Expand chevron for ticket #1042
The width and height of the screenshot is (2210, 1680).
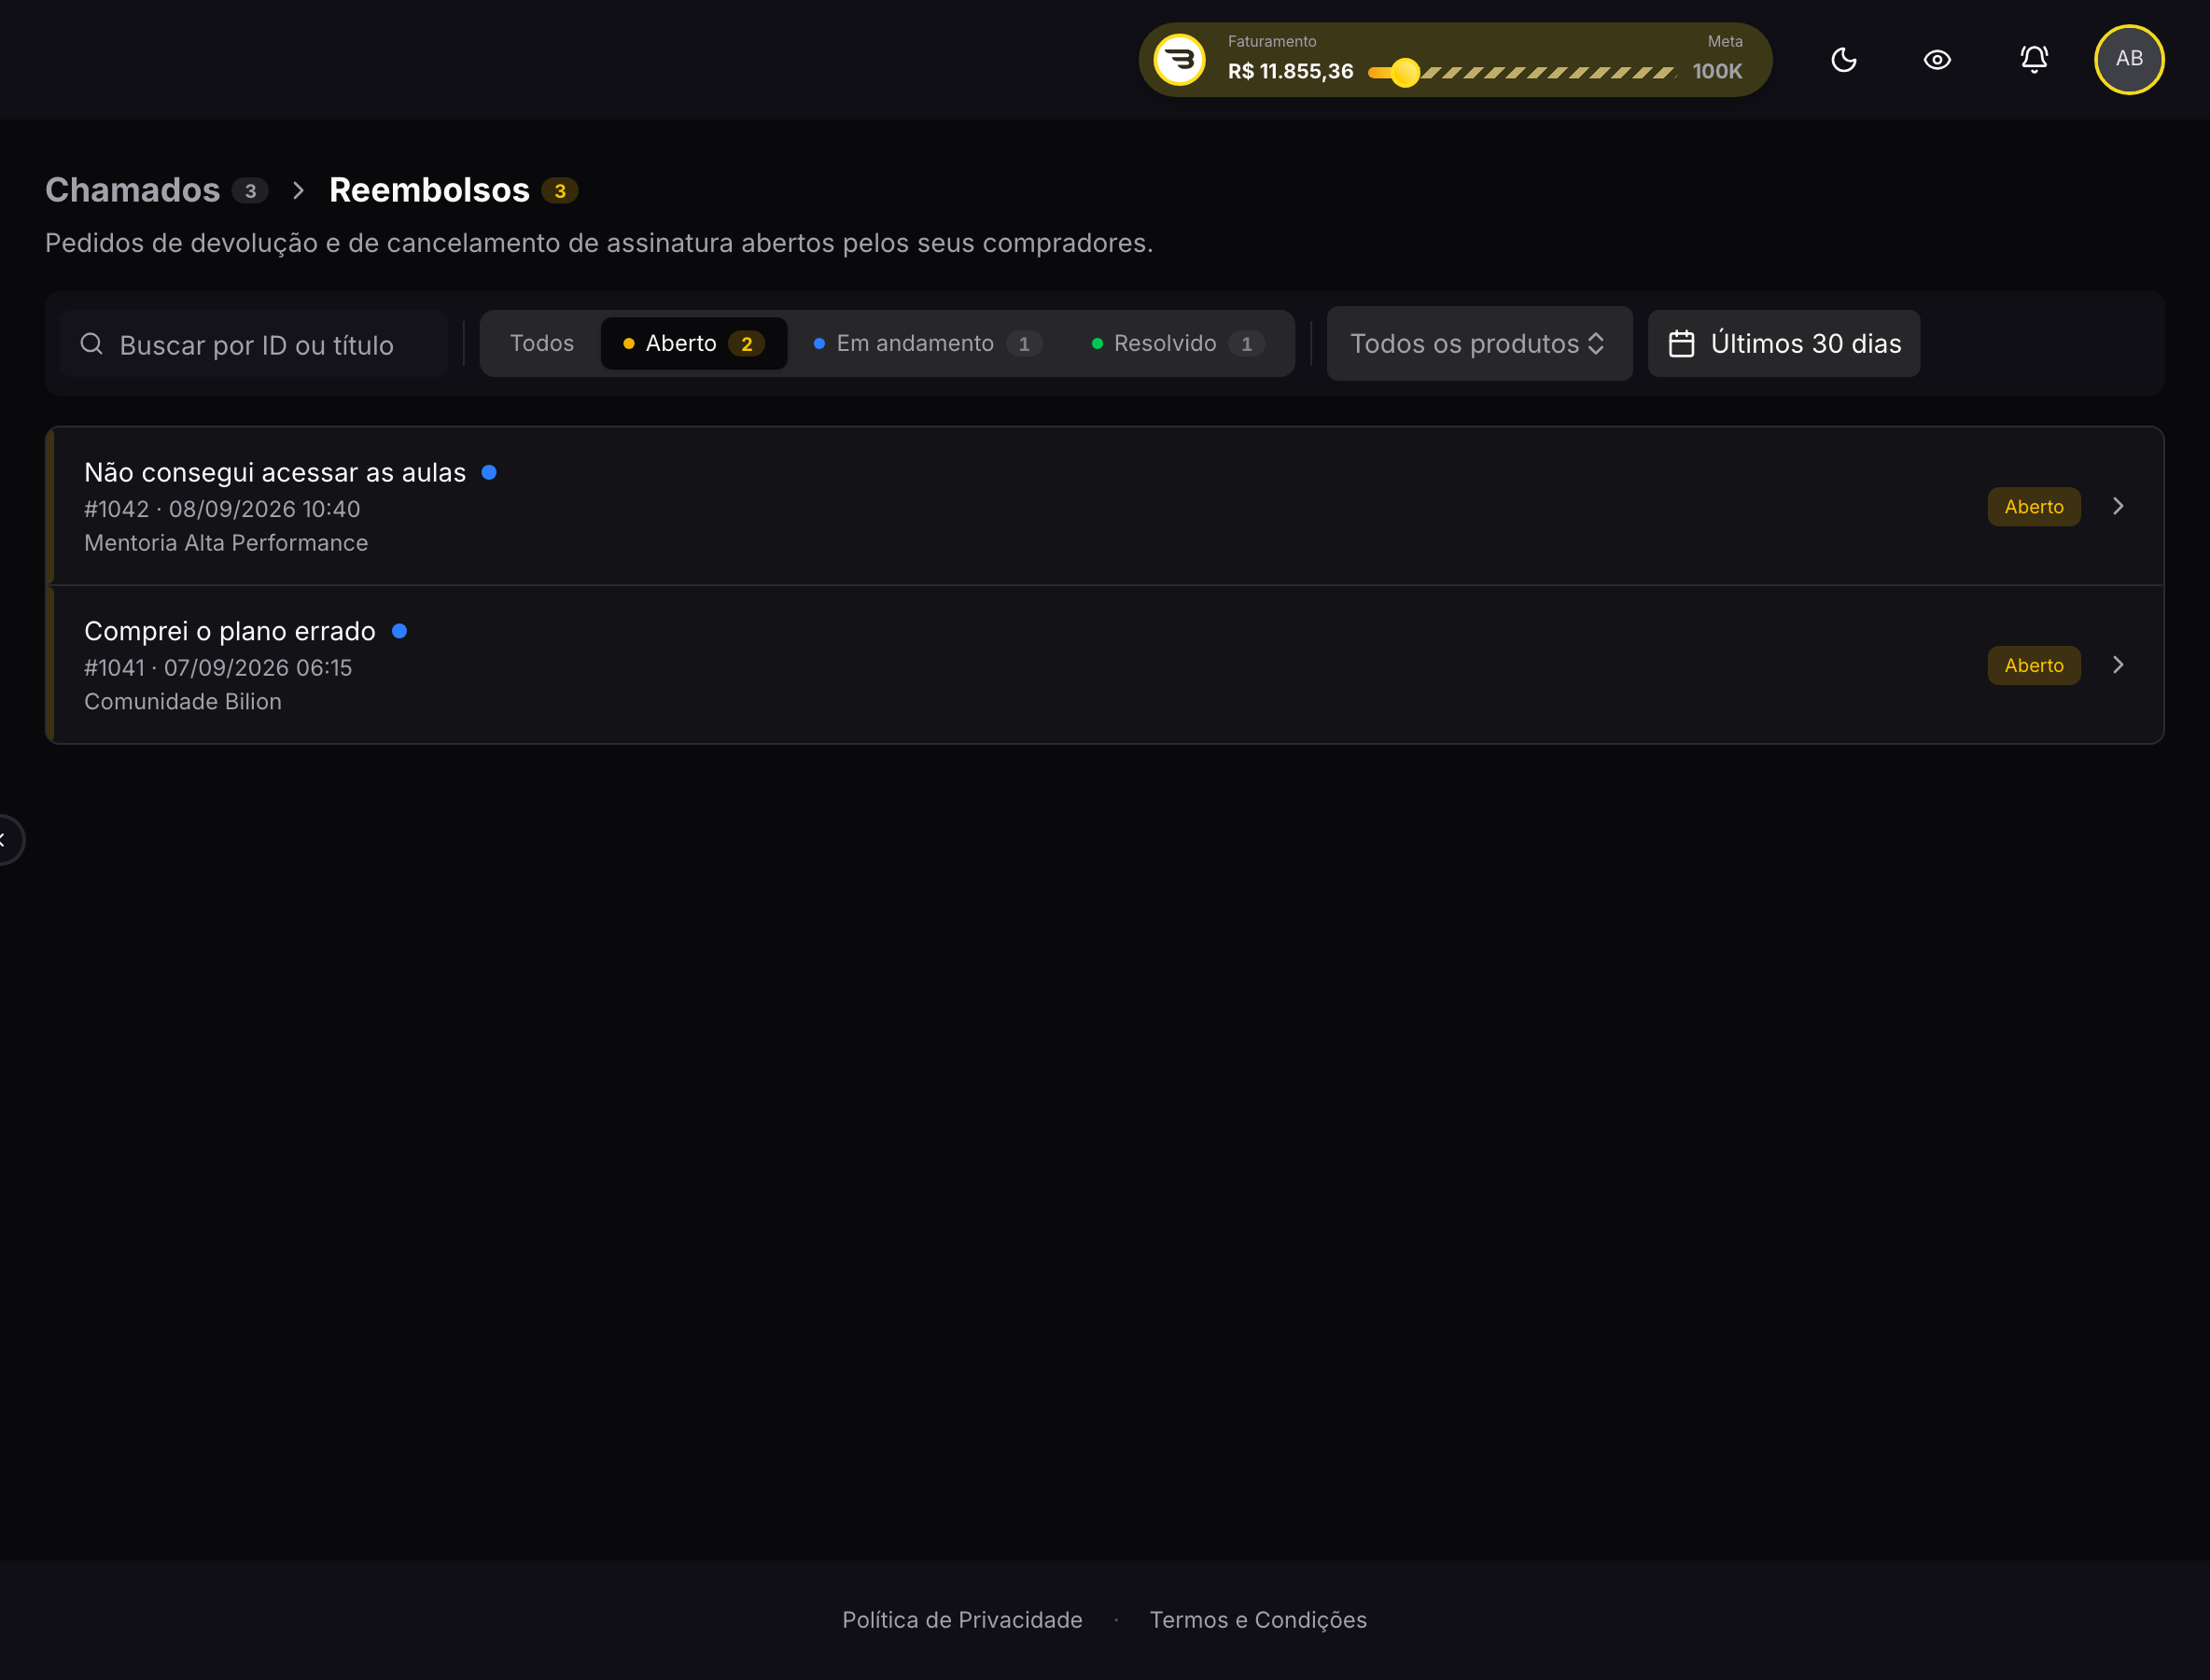2118,506
